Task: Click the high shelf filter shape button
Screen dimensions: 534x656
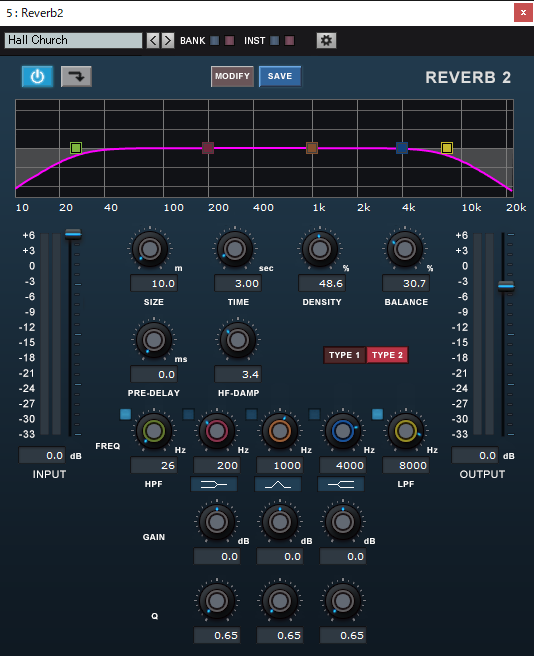Action: tap(341, 484)
